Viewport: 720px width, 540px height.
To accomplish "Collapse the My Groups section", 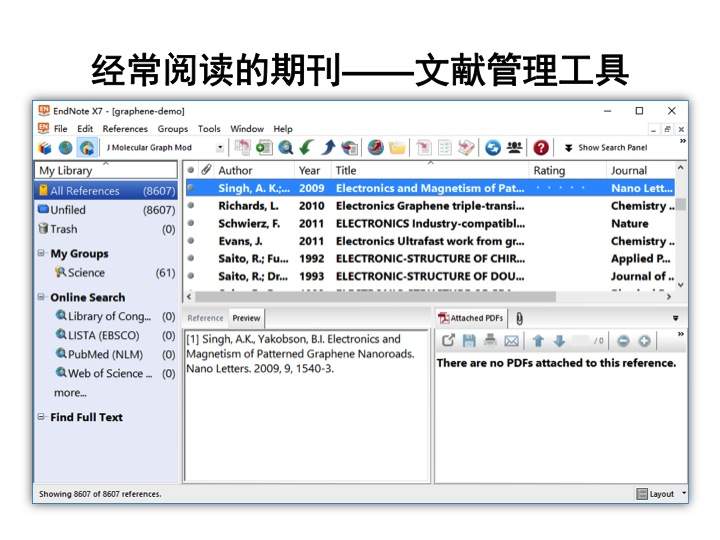I will [x=41, y=253].
